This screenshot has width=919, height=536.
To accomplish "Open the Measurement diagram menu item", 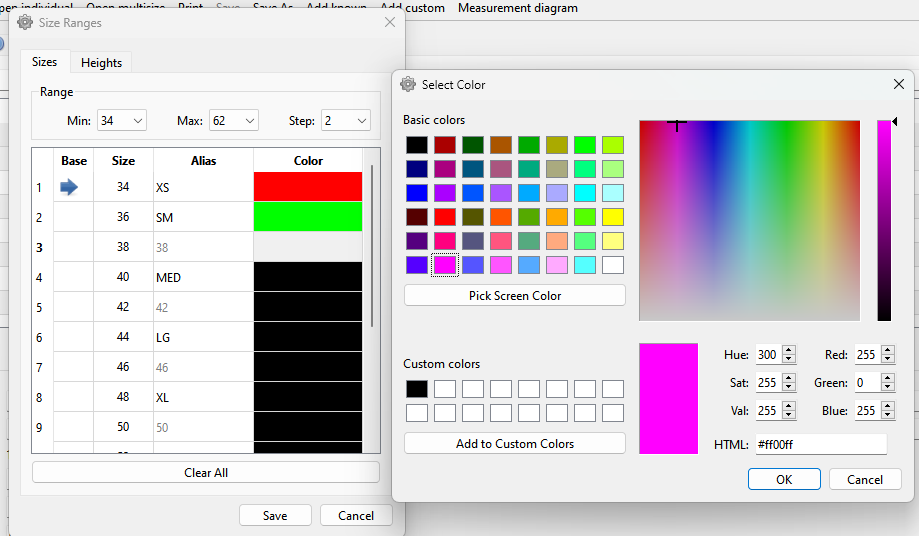I will tap(517, 8).
